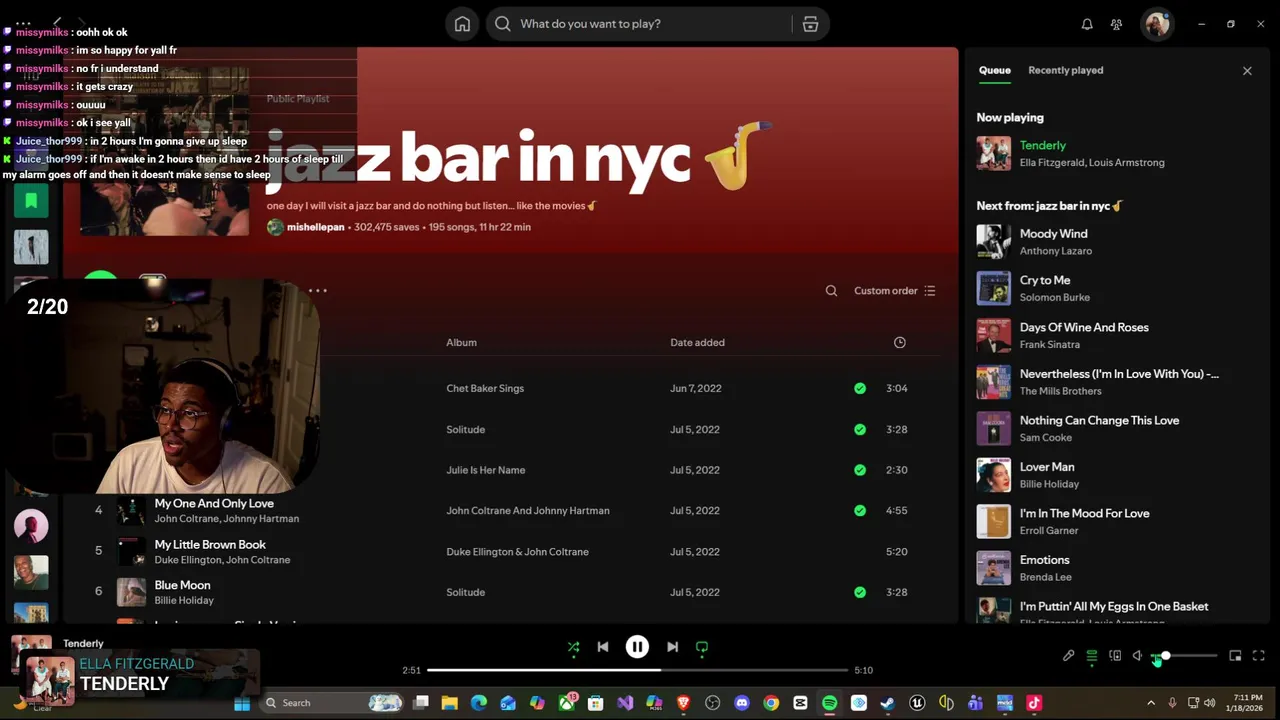Select the Queue tab
This screenshot has height=720, width=1280.
(994, 70)
